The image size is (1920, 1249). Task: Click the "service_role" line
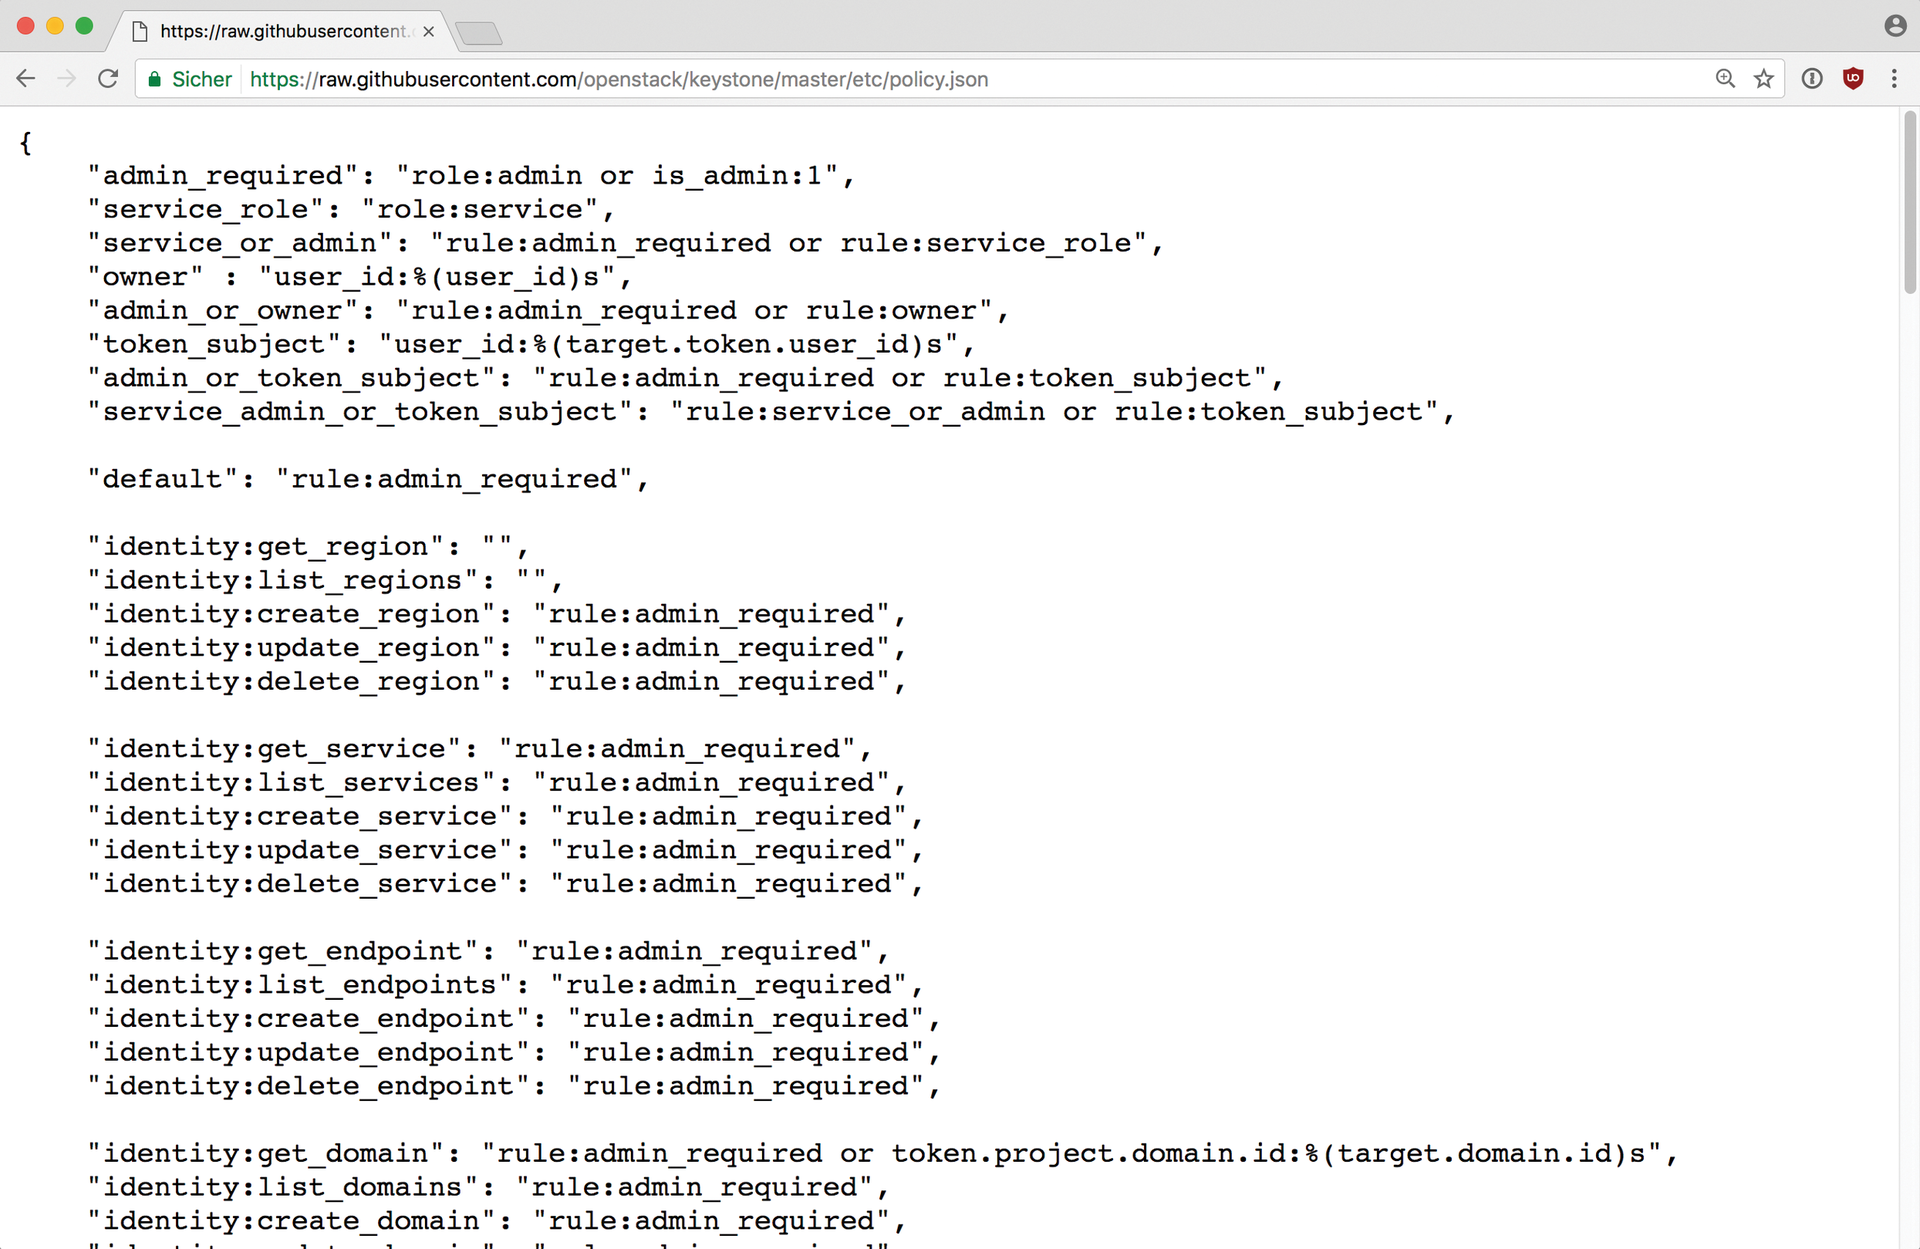point(351,210)
